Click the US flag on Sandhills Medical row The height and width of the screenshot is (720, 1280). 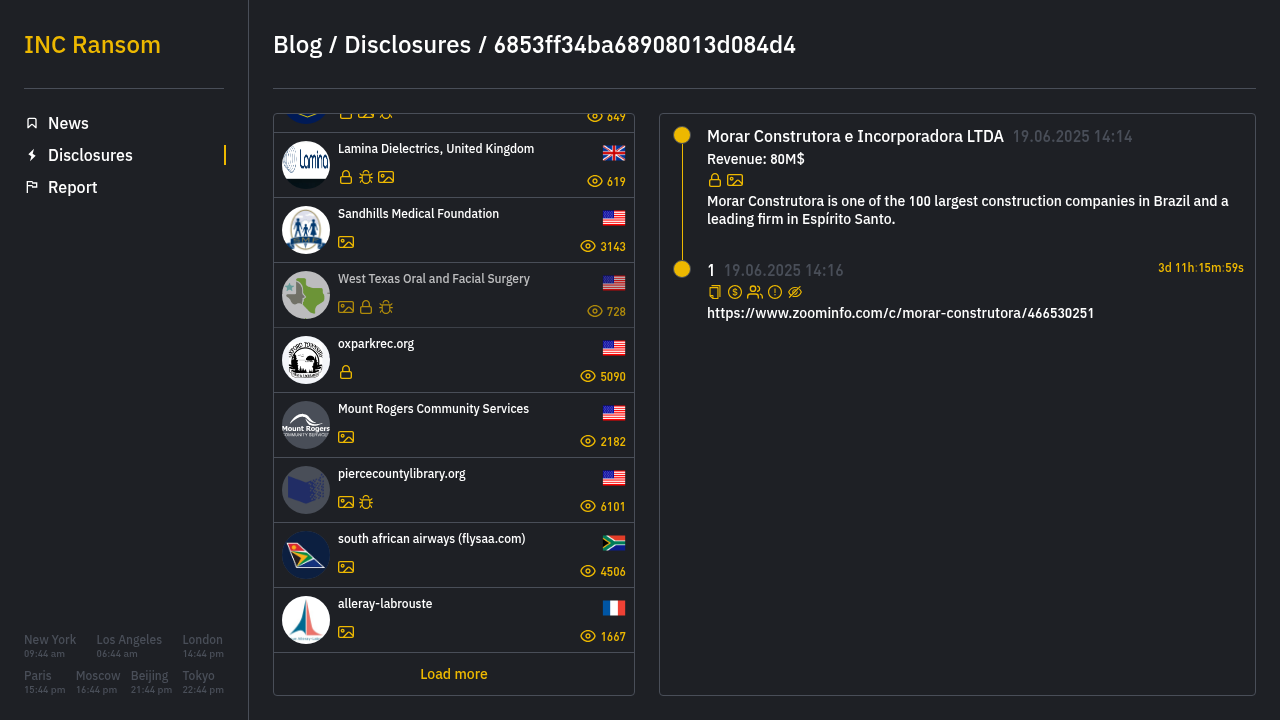pos(614,218)
